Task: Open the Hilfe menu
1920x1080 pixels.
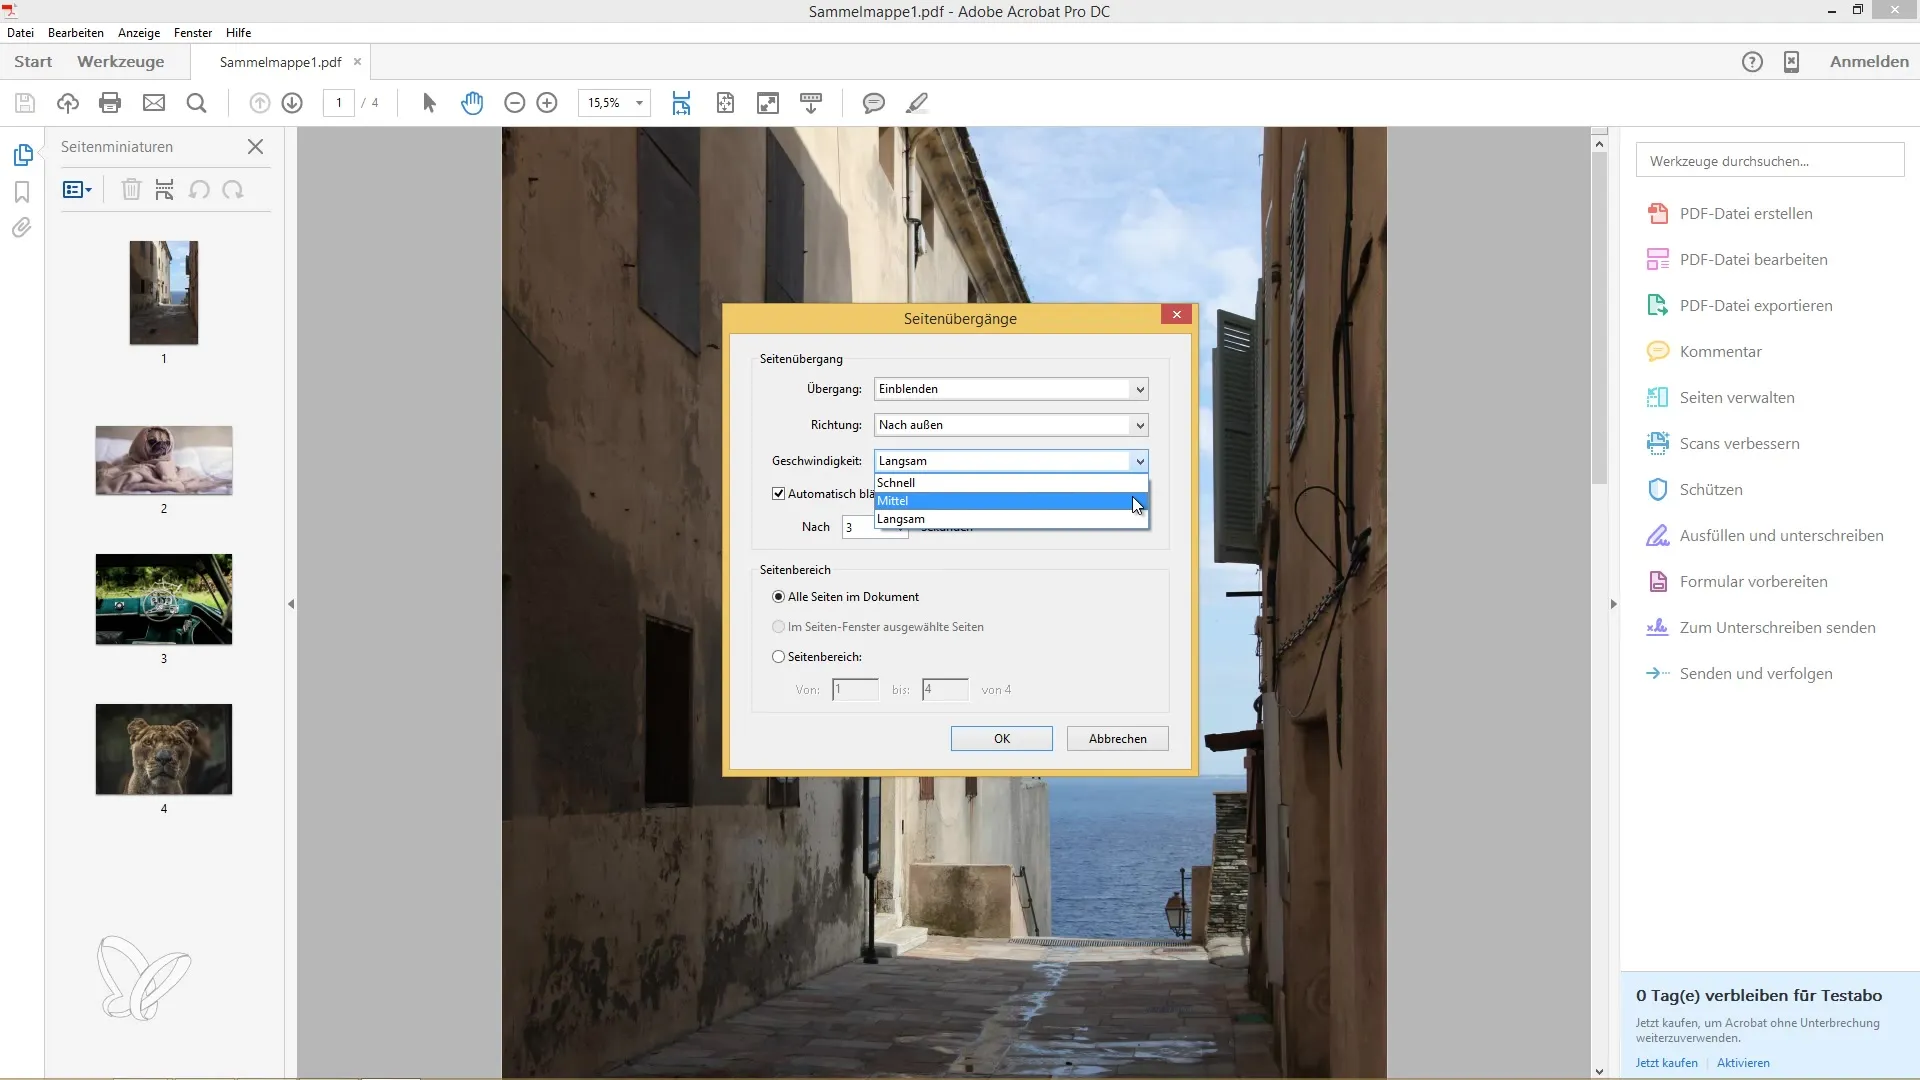Action: pyautogui.click(x=238, y=33)
